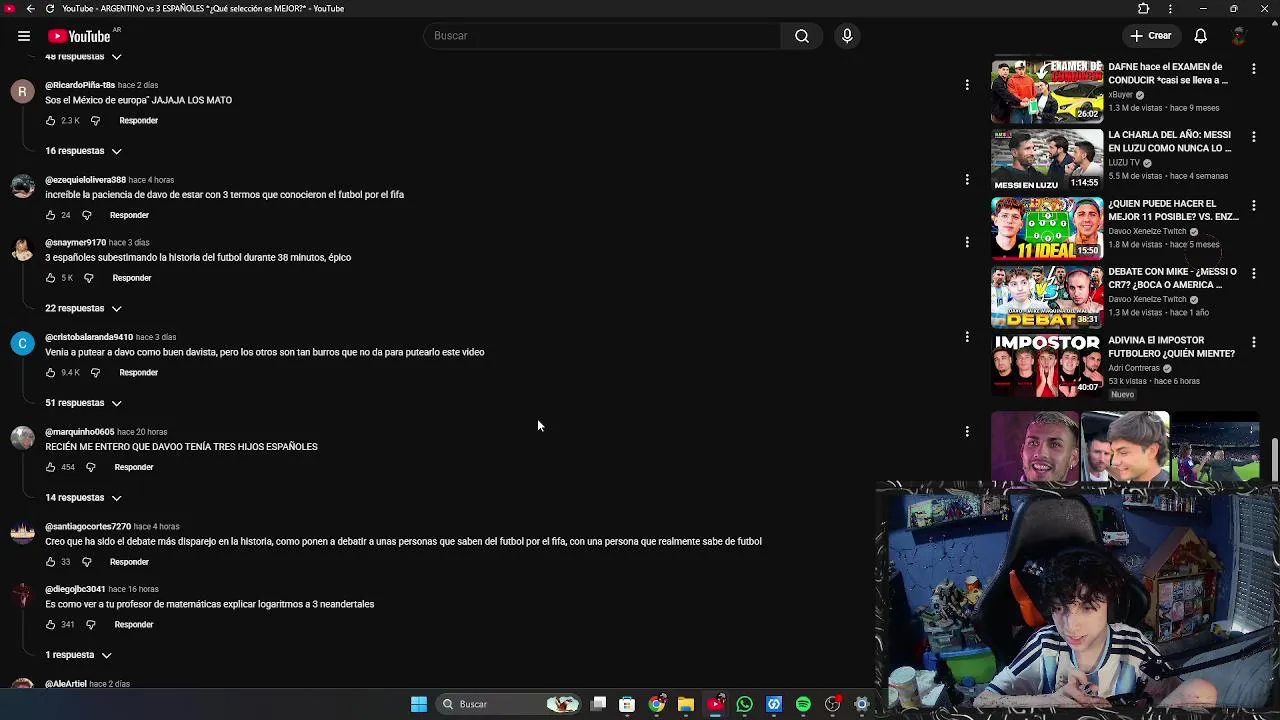The image size is (1280, 720).
Task: Expand the 1 respuesta thread
Action: point(78,655)
